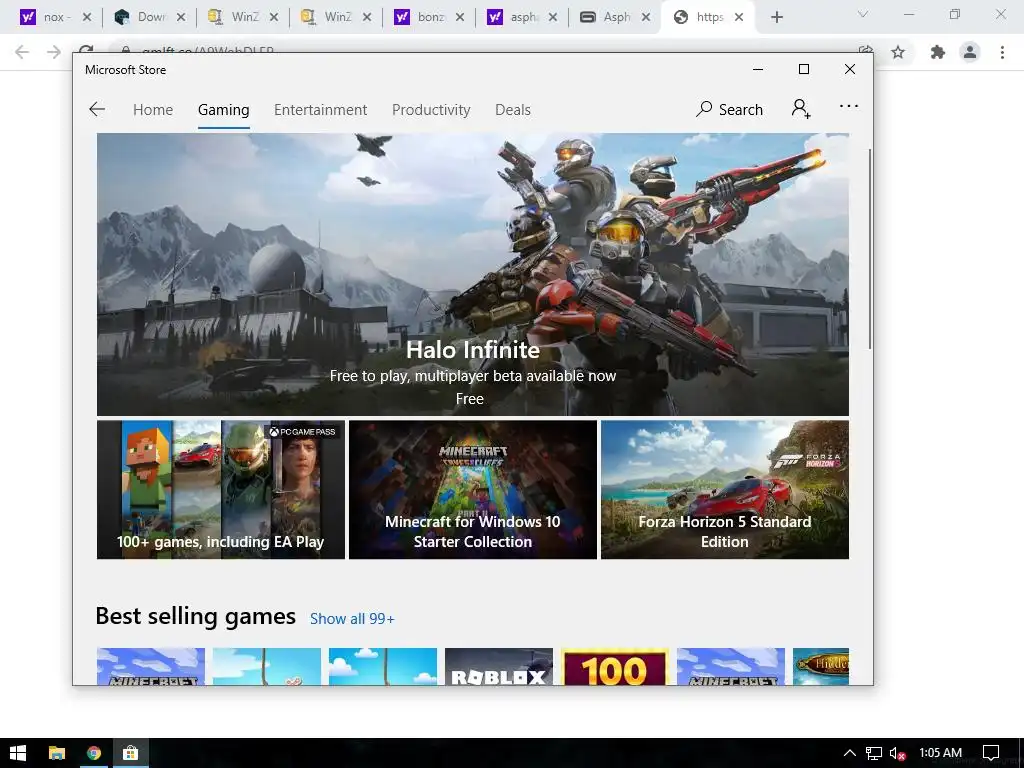This screenshot has width=1024, height=768.
Task: Open the PC Game Pass 100+ games tile
Action: coord(221,489)
